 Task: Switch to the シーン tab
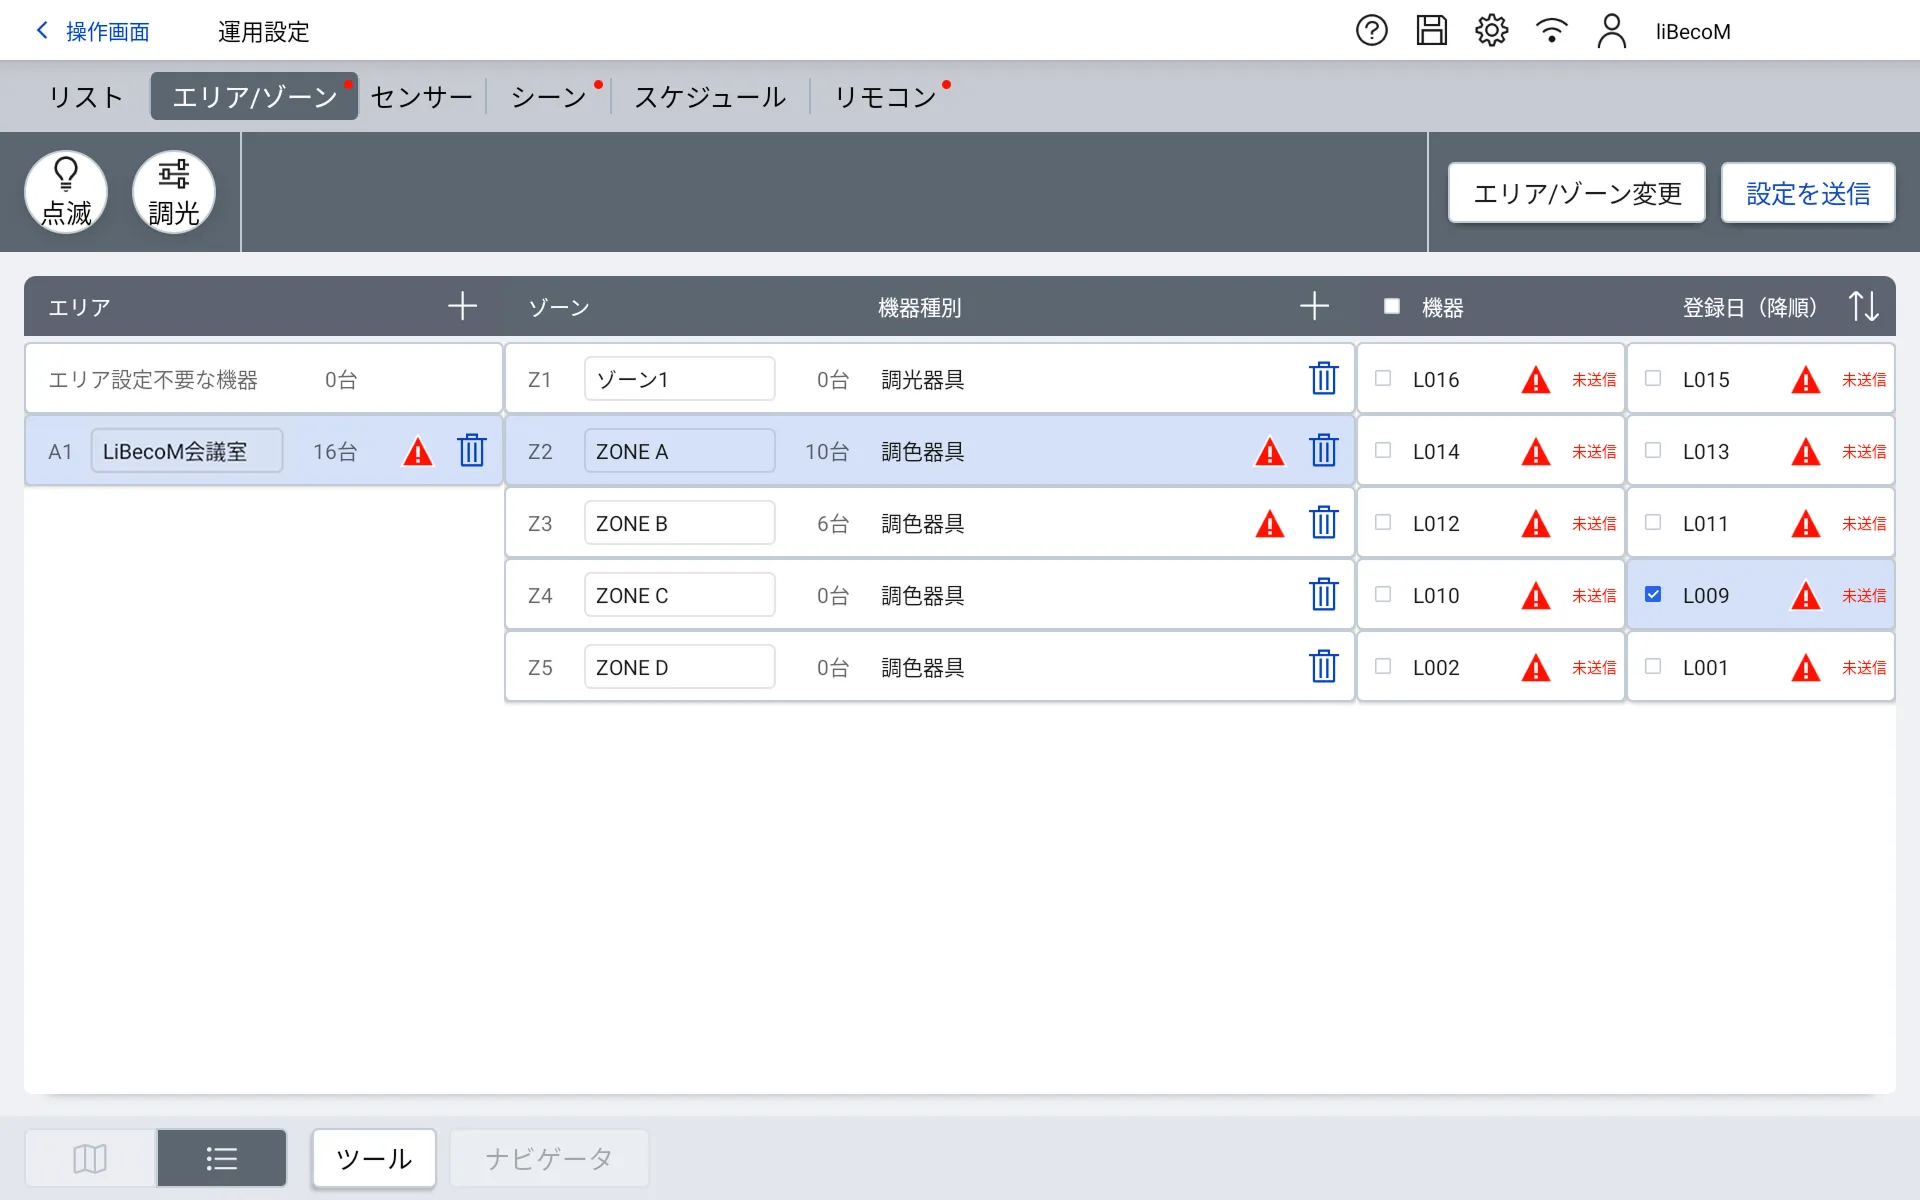tap(548, 97)
